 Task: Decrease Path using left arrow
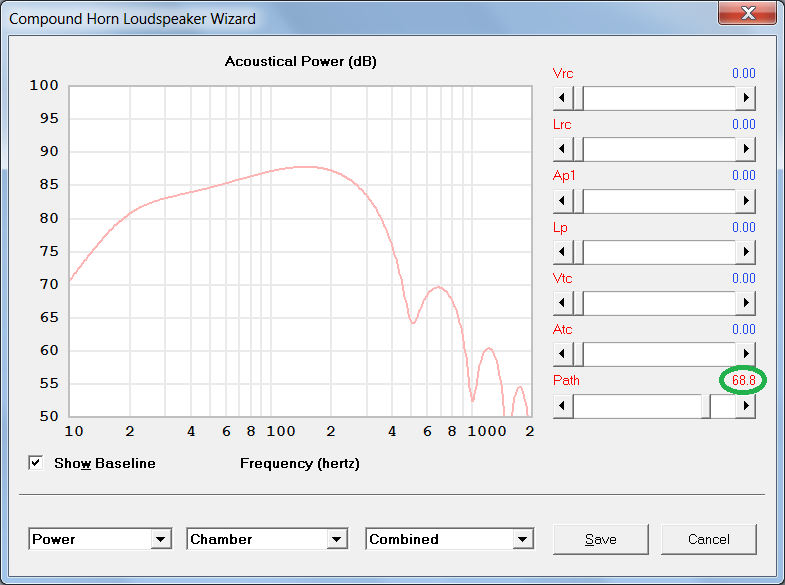pos(563,406)
